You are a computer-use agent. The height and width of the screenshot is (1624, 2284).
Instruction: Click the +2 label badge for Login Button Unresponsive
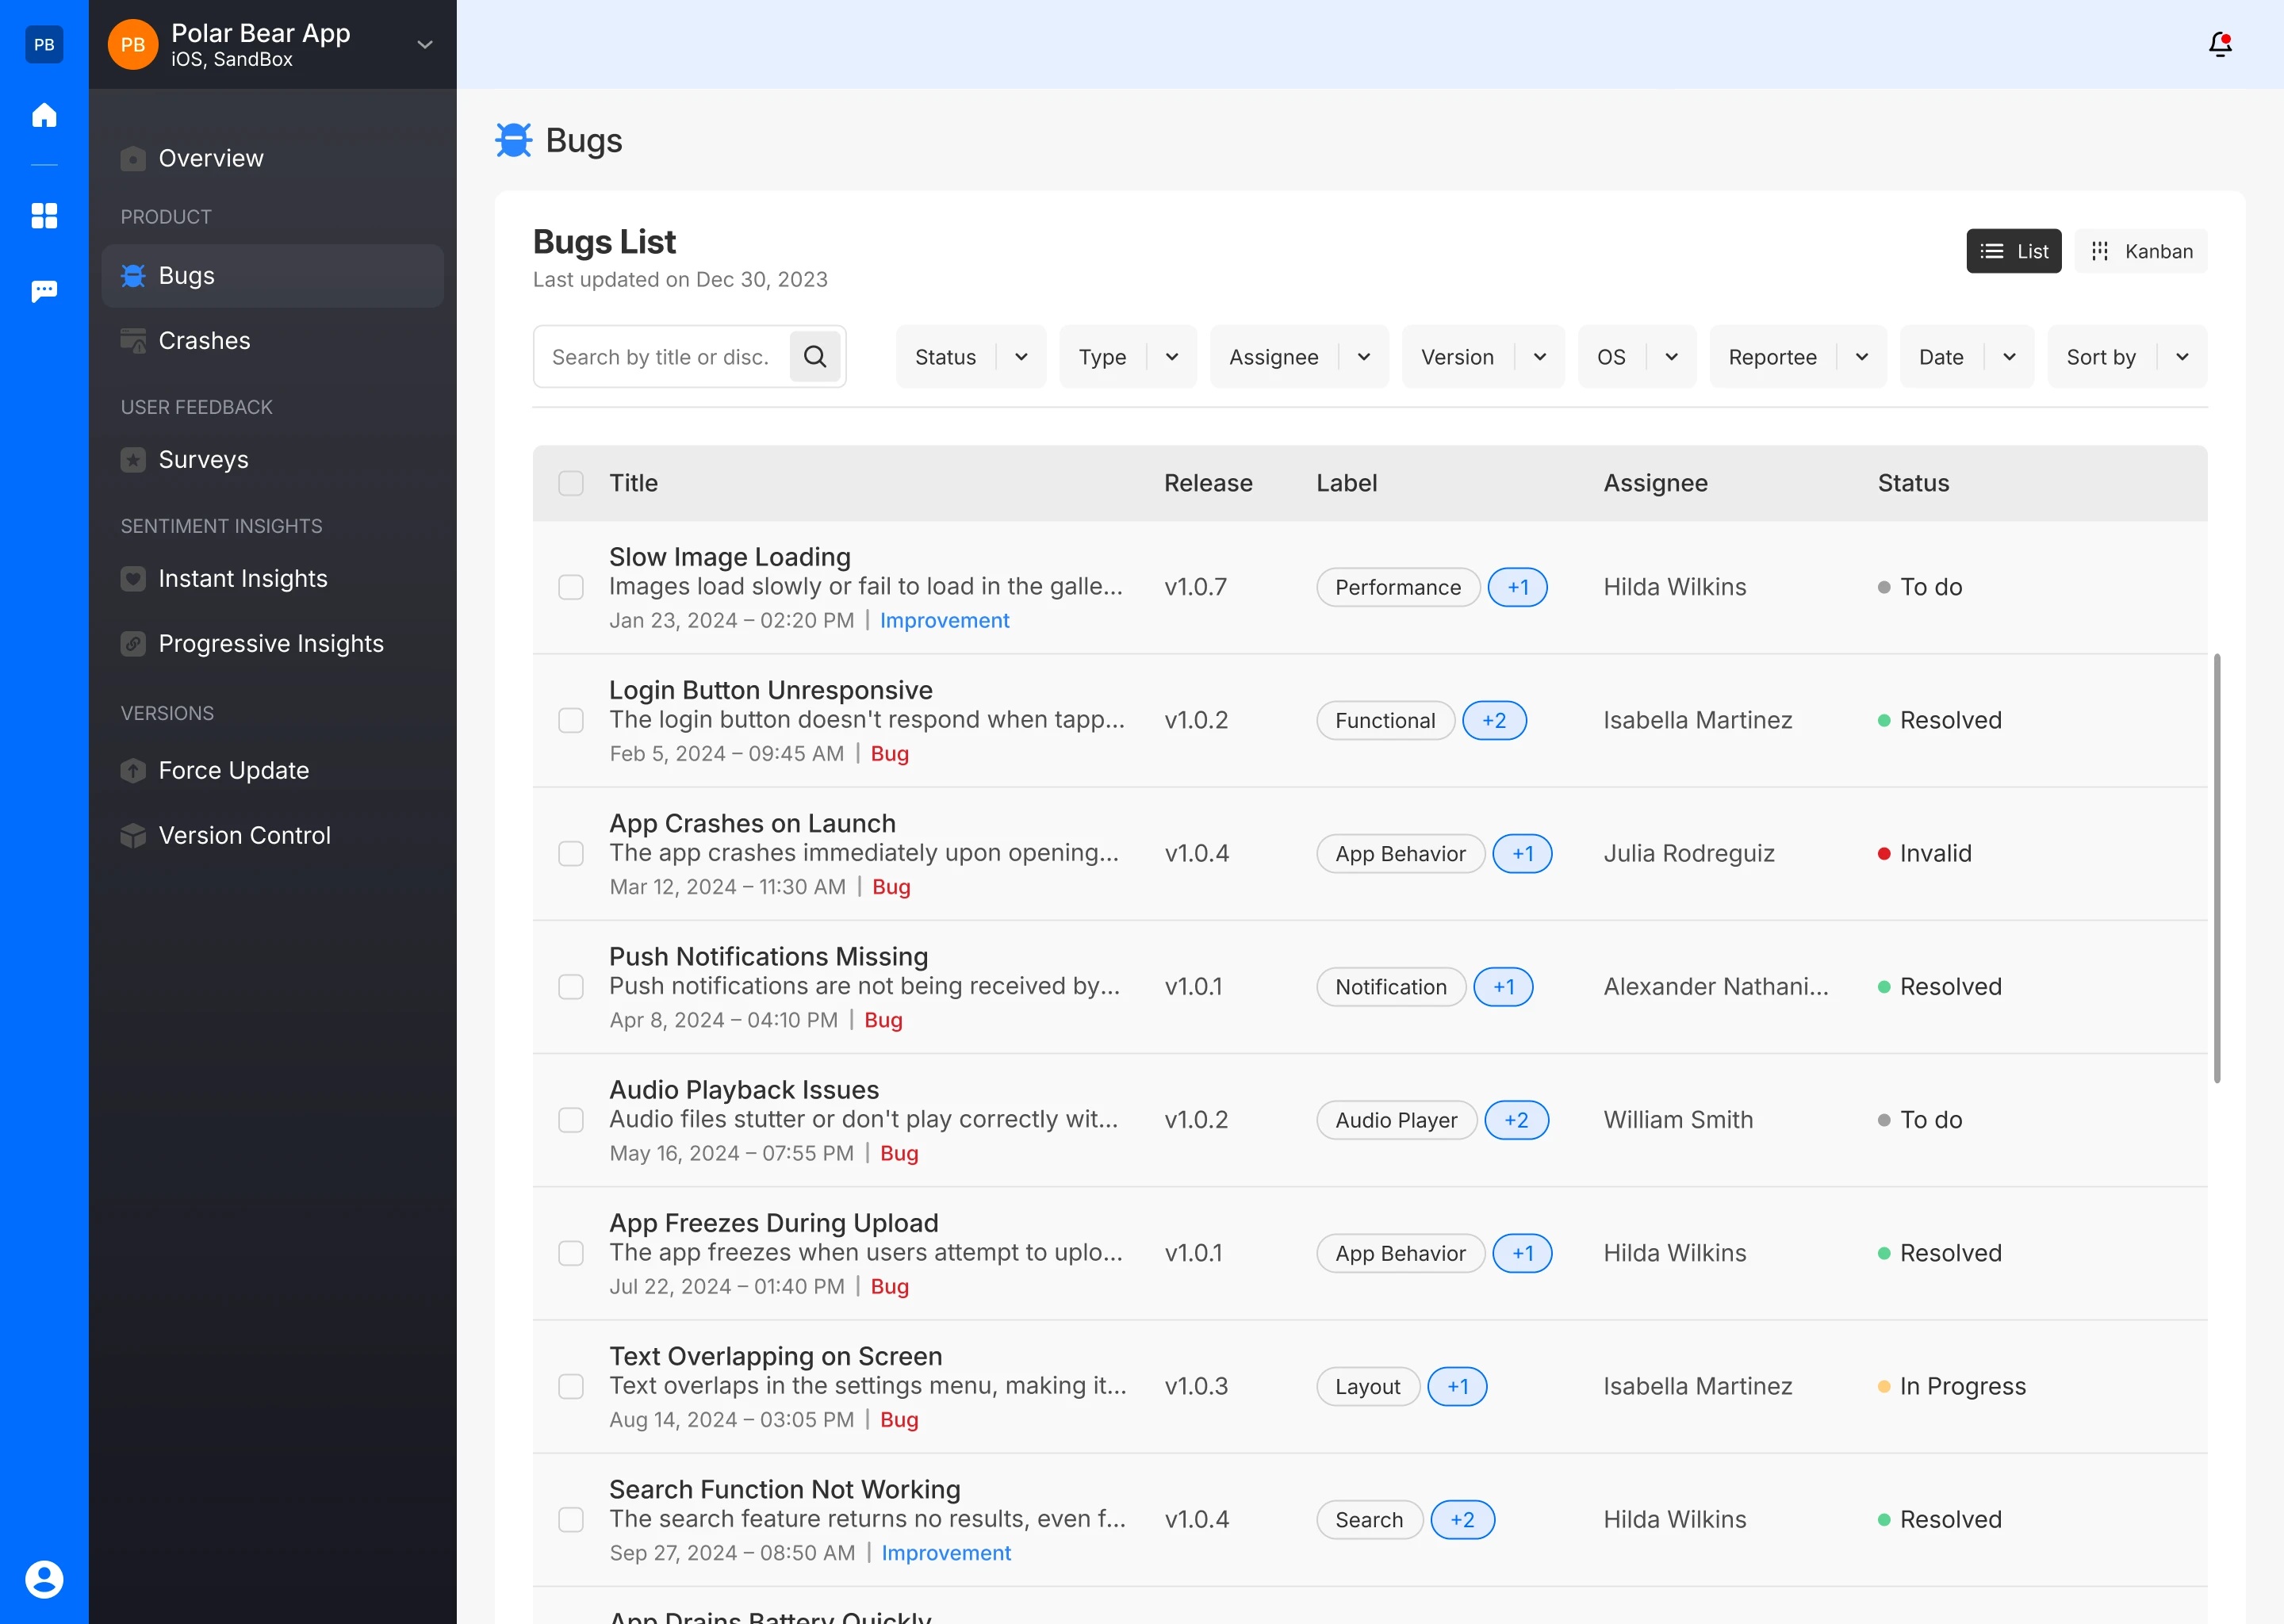point(1494,721)
